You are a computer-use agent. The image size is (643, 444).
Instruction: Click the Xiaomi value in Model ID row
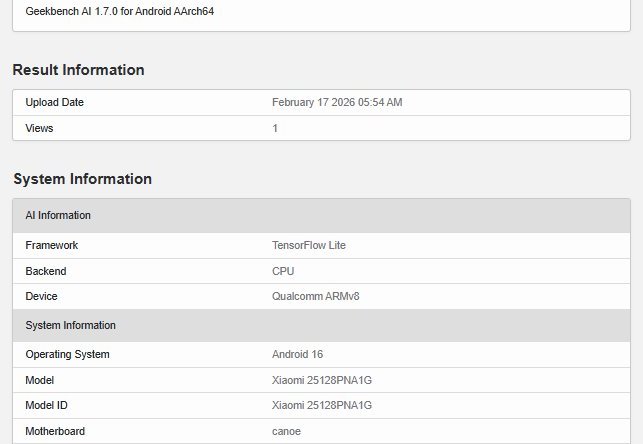coord(322,405)
